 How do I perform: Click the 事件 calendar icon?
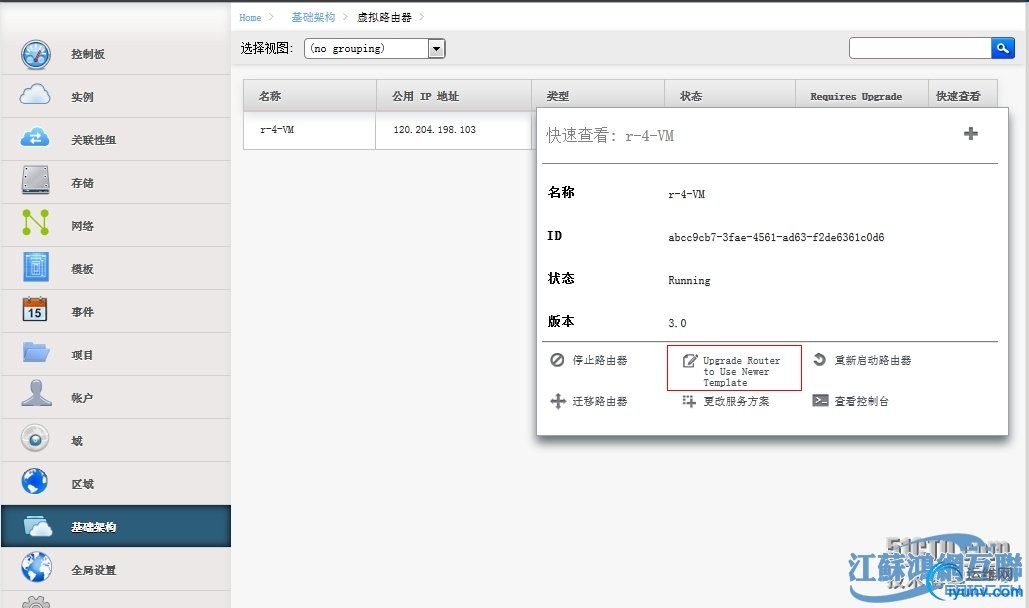coord(35,309)
